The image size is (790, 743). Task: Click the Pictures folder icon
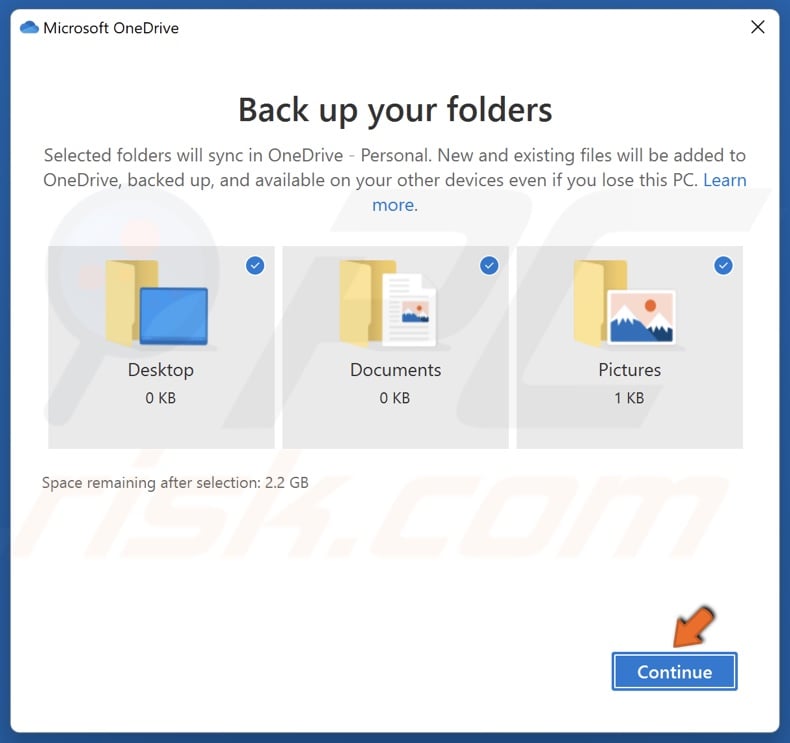coord(625,303)
